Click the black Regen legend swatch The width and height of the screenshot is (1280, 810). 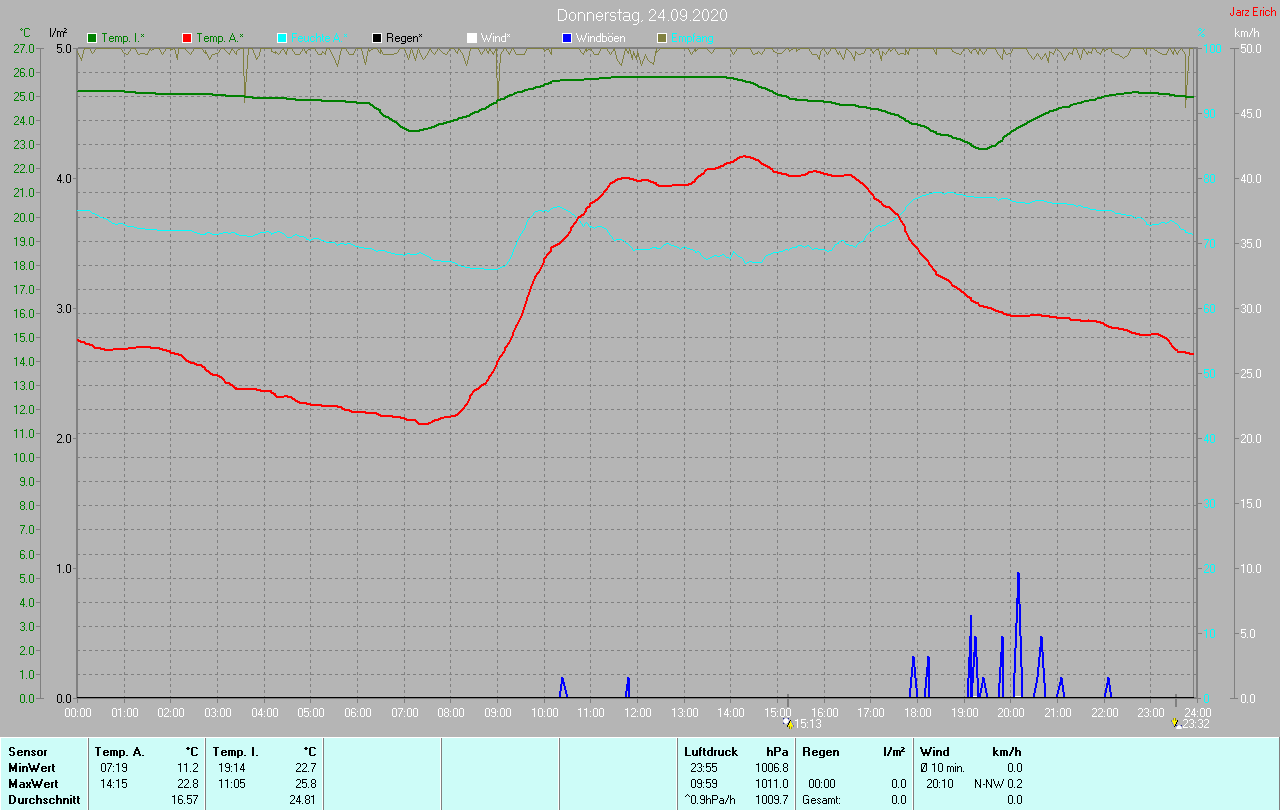(377, 38)
